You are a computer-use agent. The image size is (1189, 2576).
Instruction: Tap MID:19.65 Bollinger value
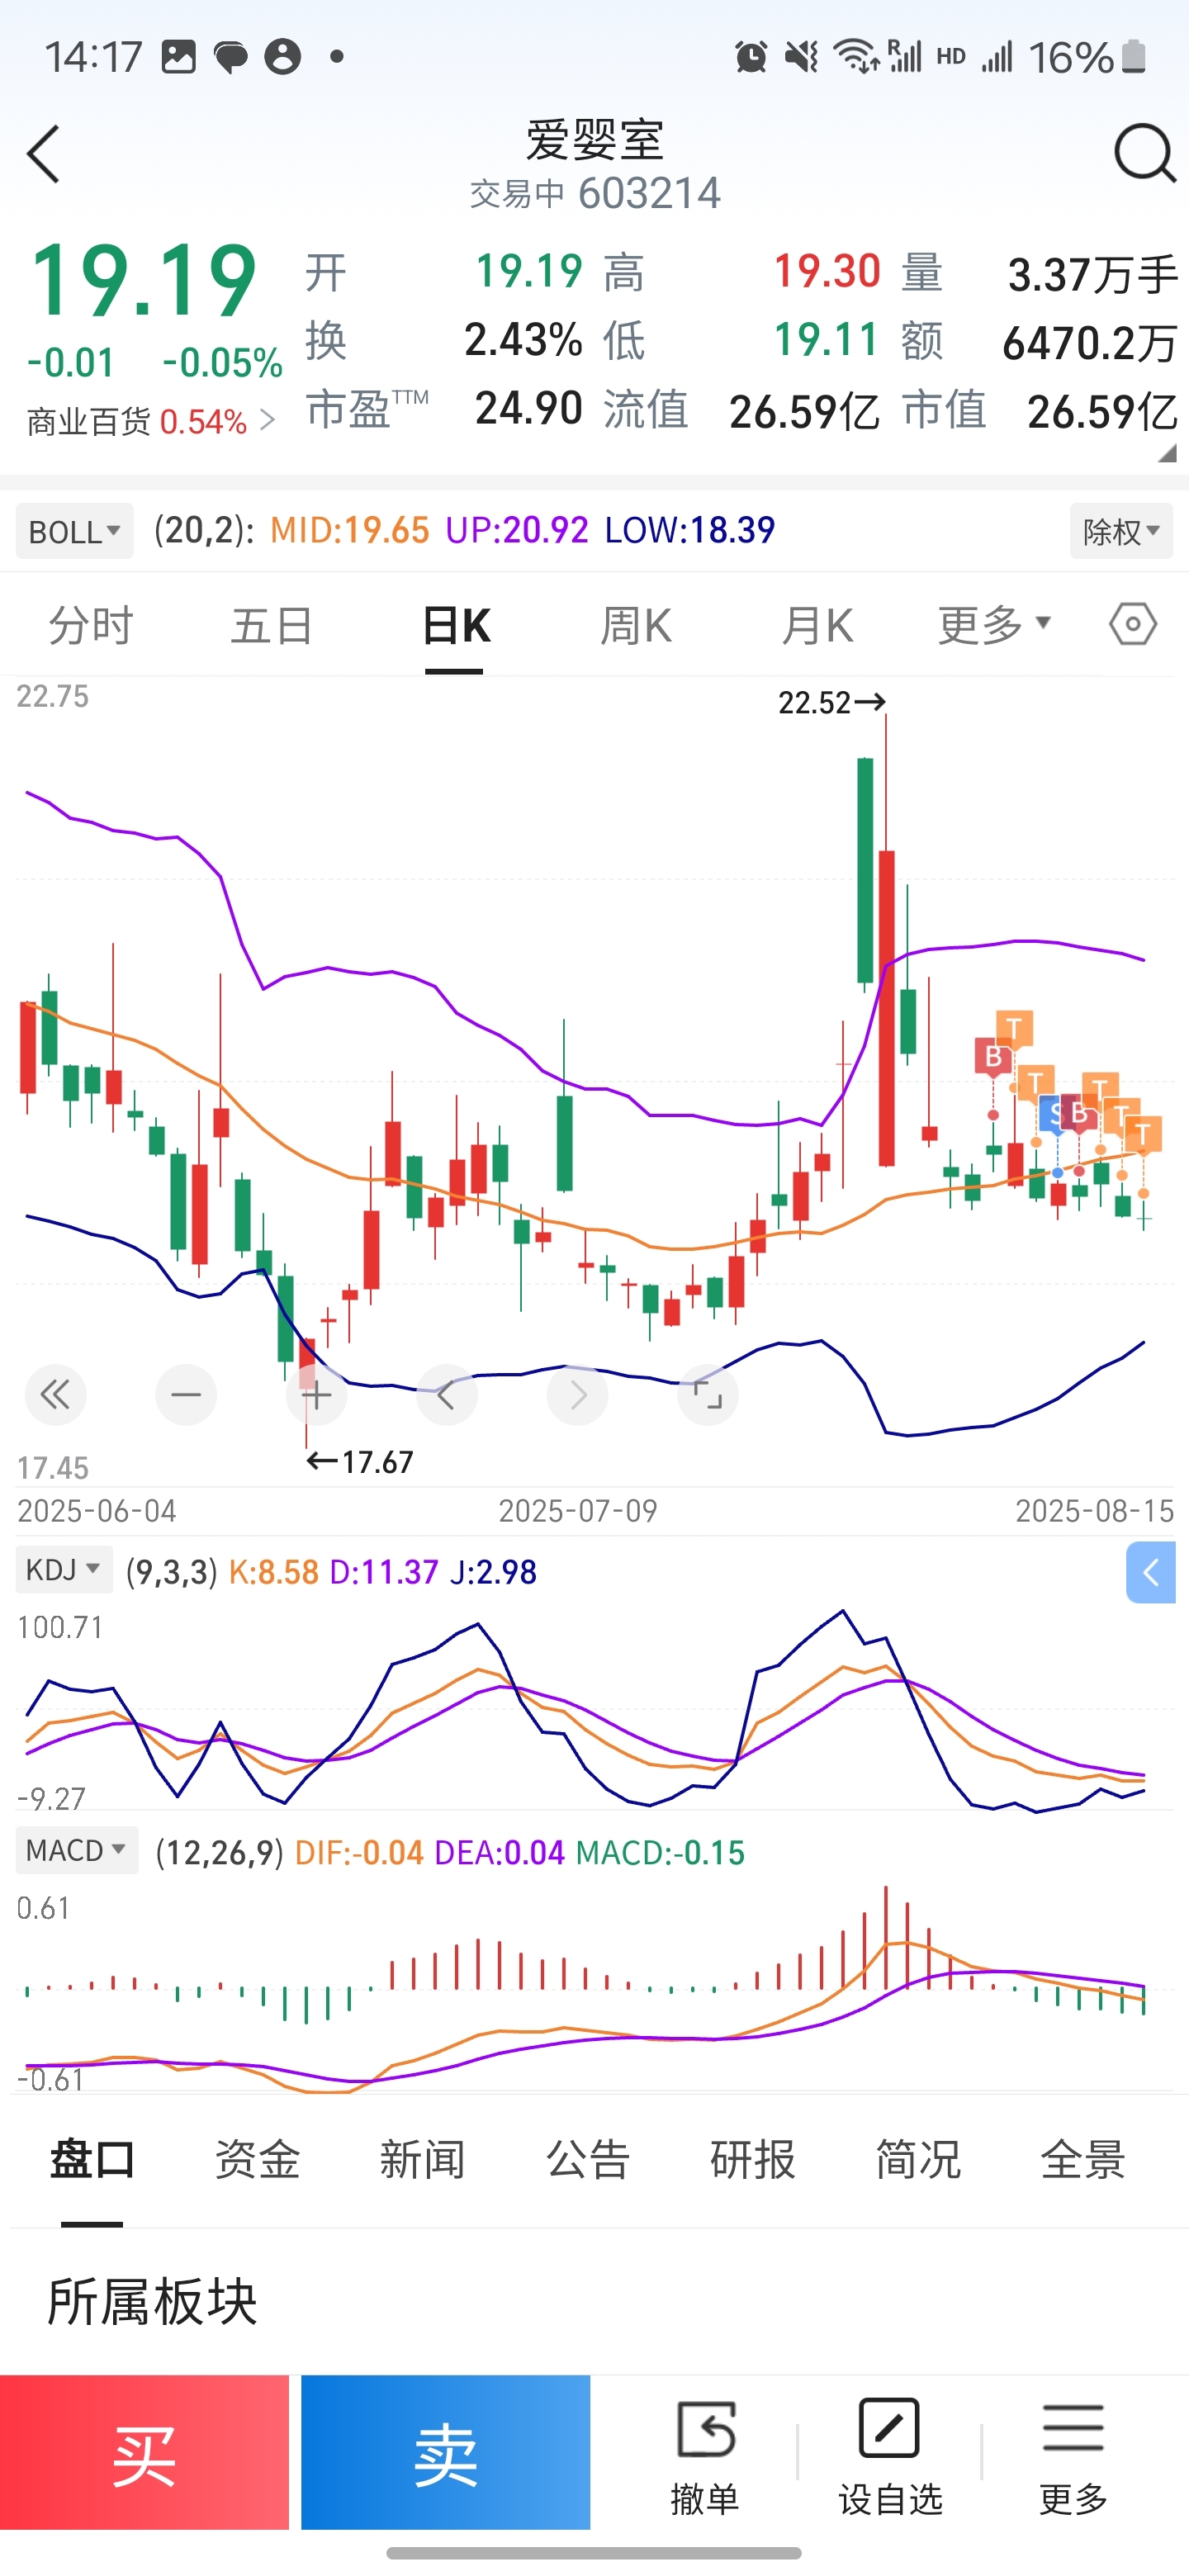pos(350,530)
